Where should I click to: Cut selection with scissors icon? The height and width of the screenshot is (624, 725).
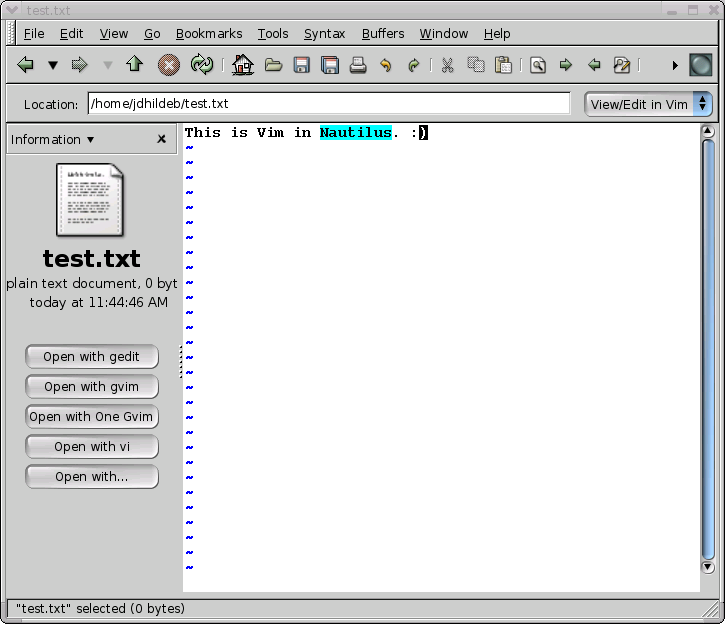point(447,65)
